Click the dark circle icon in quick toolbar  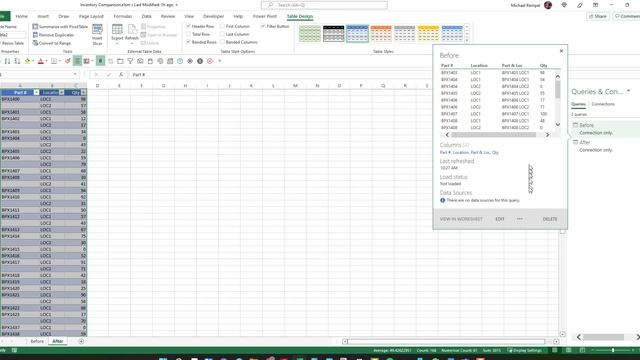coord(200,61)
